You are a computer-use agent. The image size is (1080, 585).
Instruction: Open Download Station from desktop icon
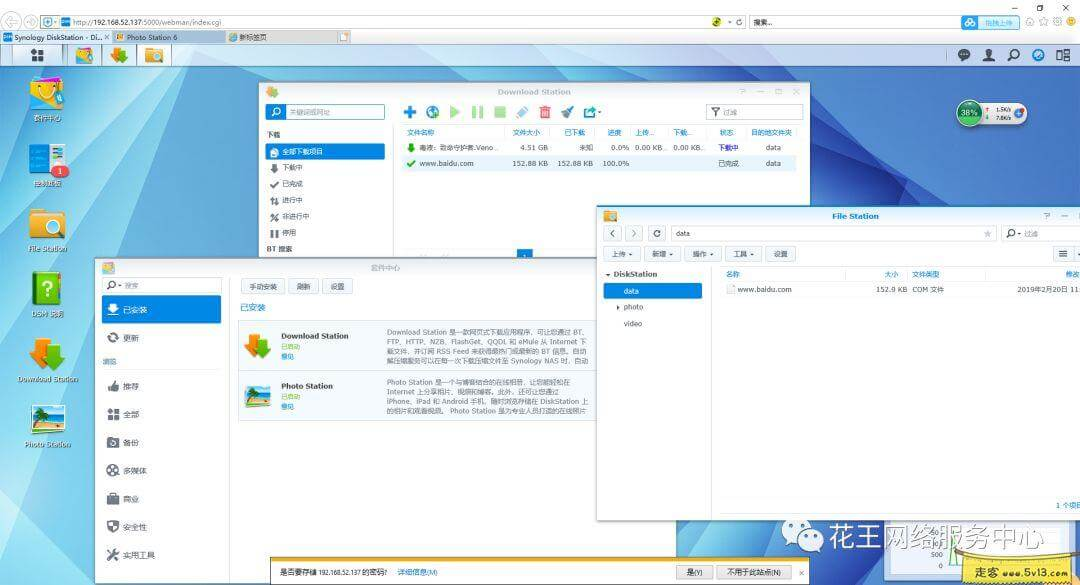pyautogui.click(x=47, y=359)
